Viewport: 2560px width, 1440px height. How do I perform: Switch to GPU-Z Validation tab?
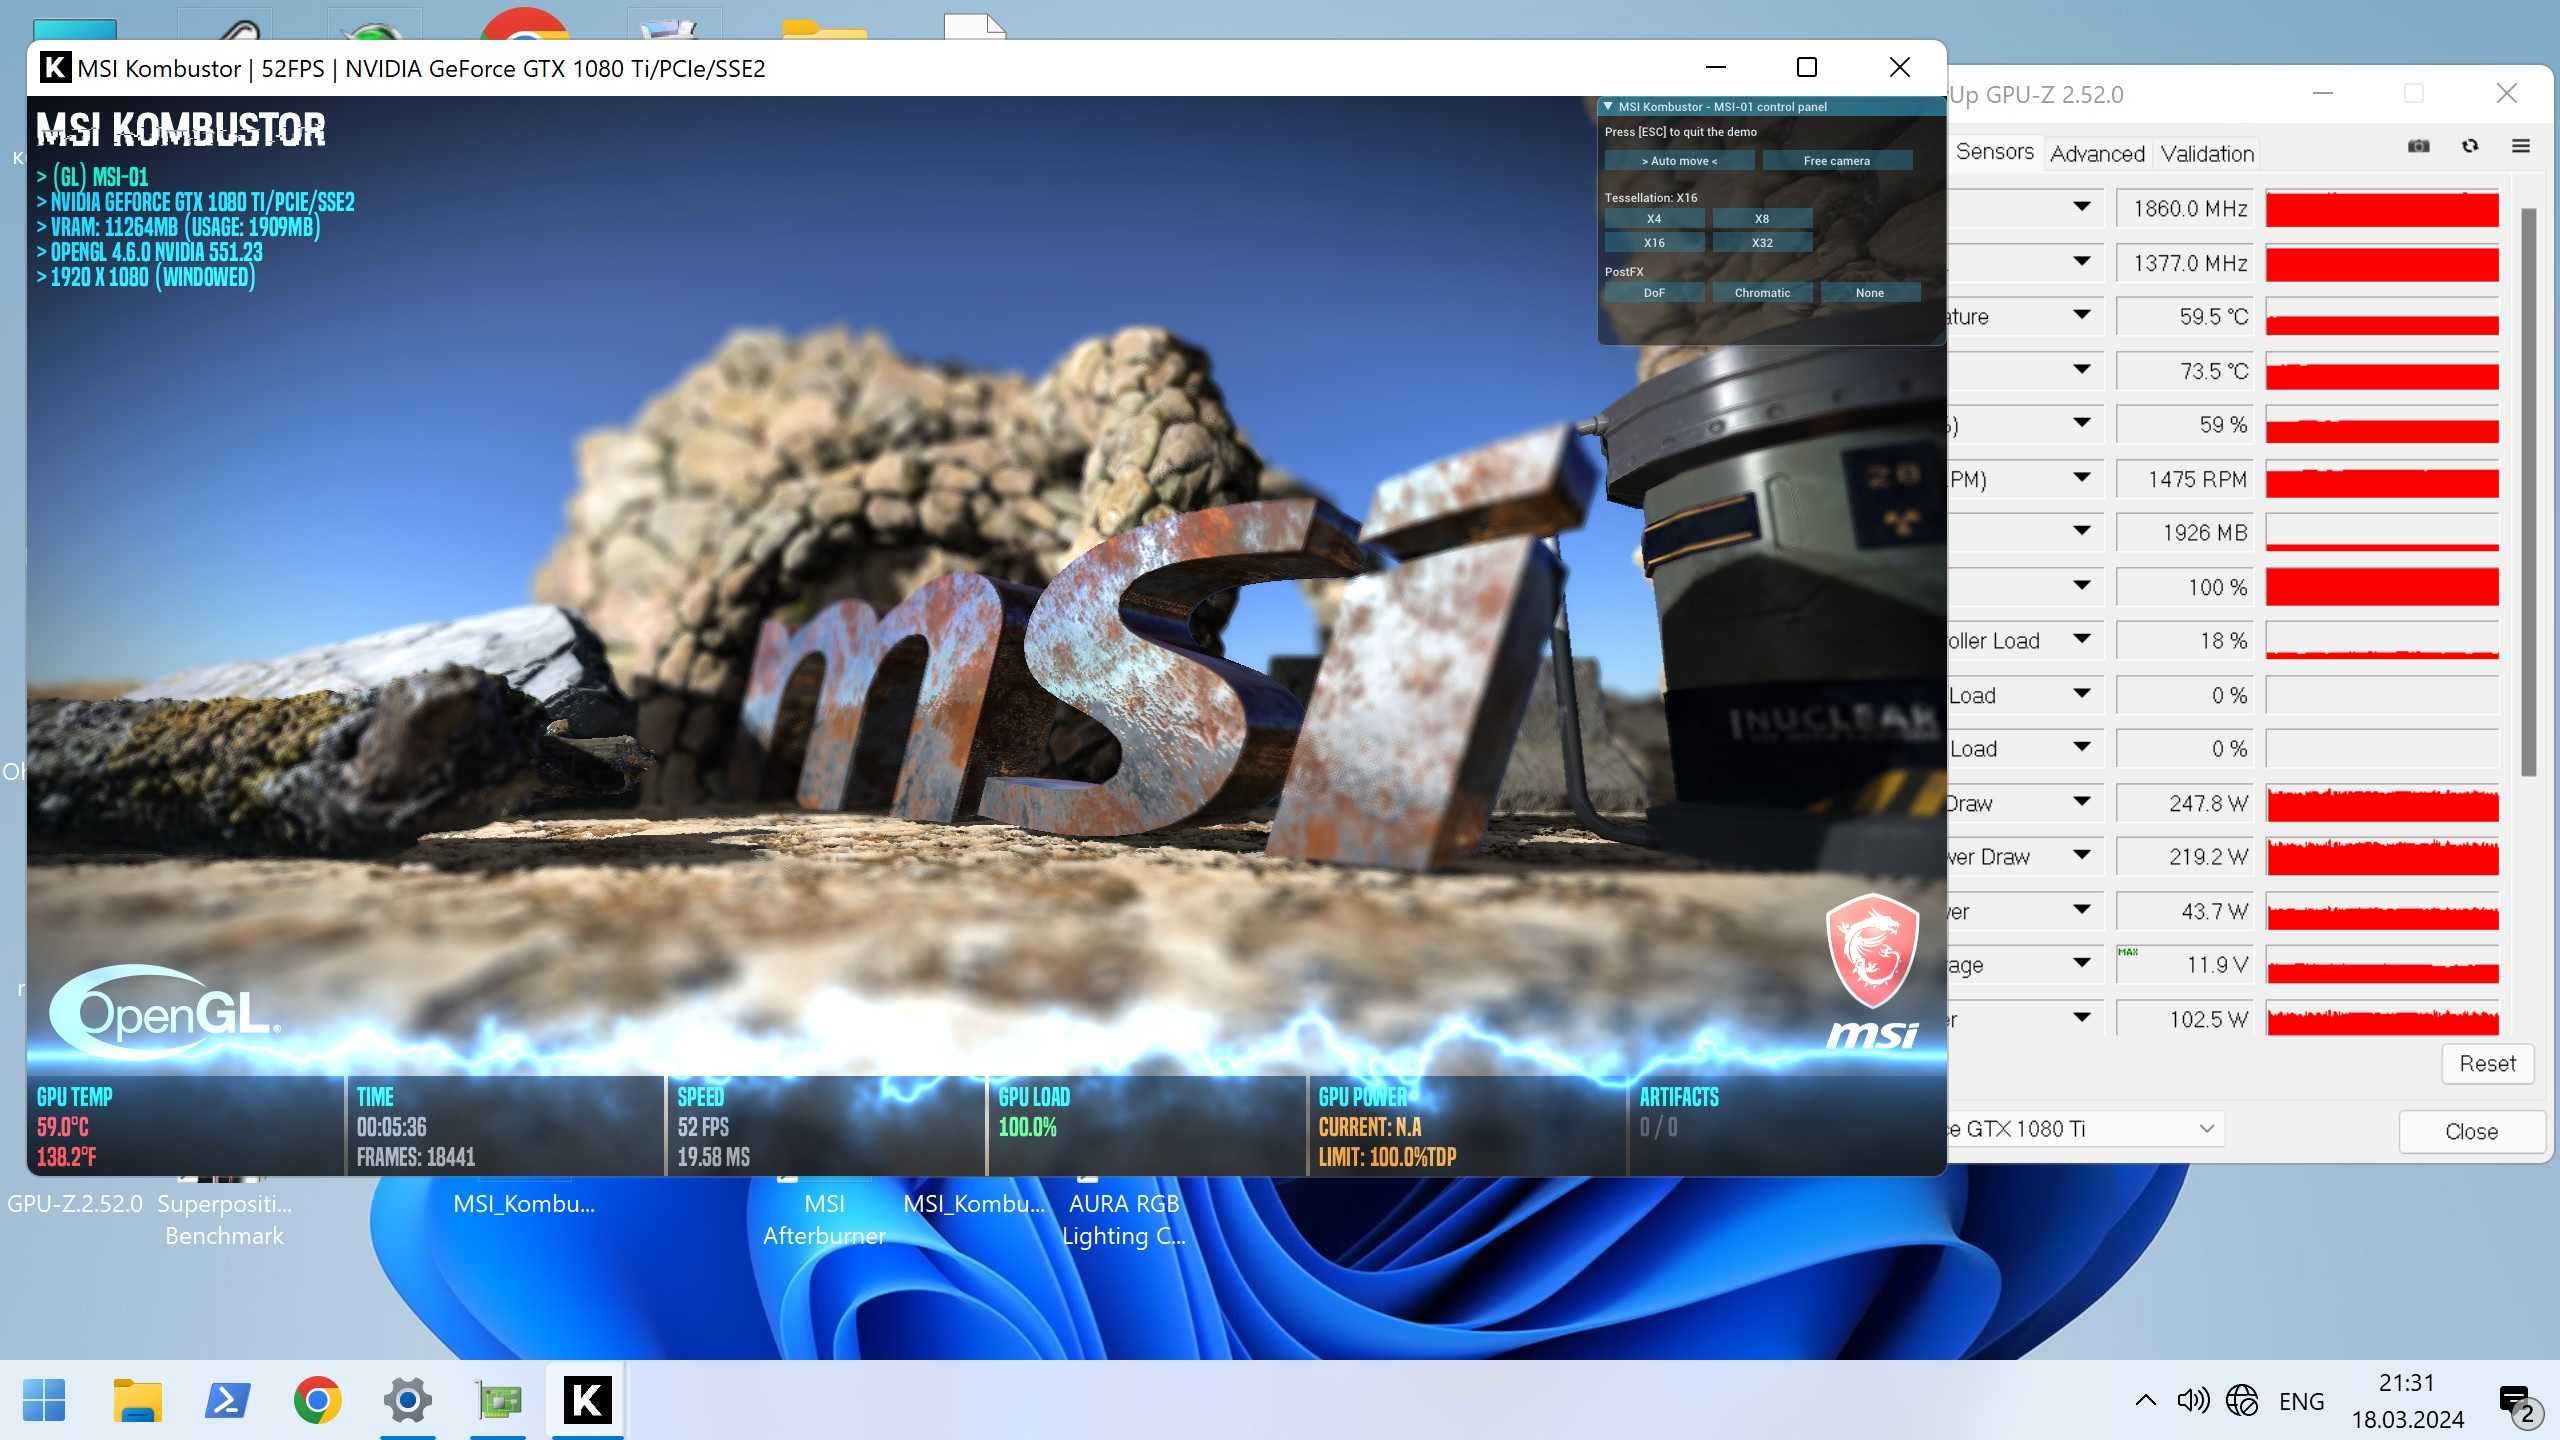[2207, 153]
